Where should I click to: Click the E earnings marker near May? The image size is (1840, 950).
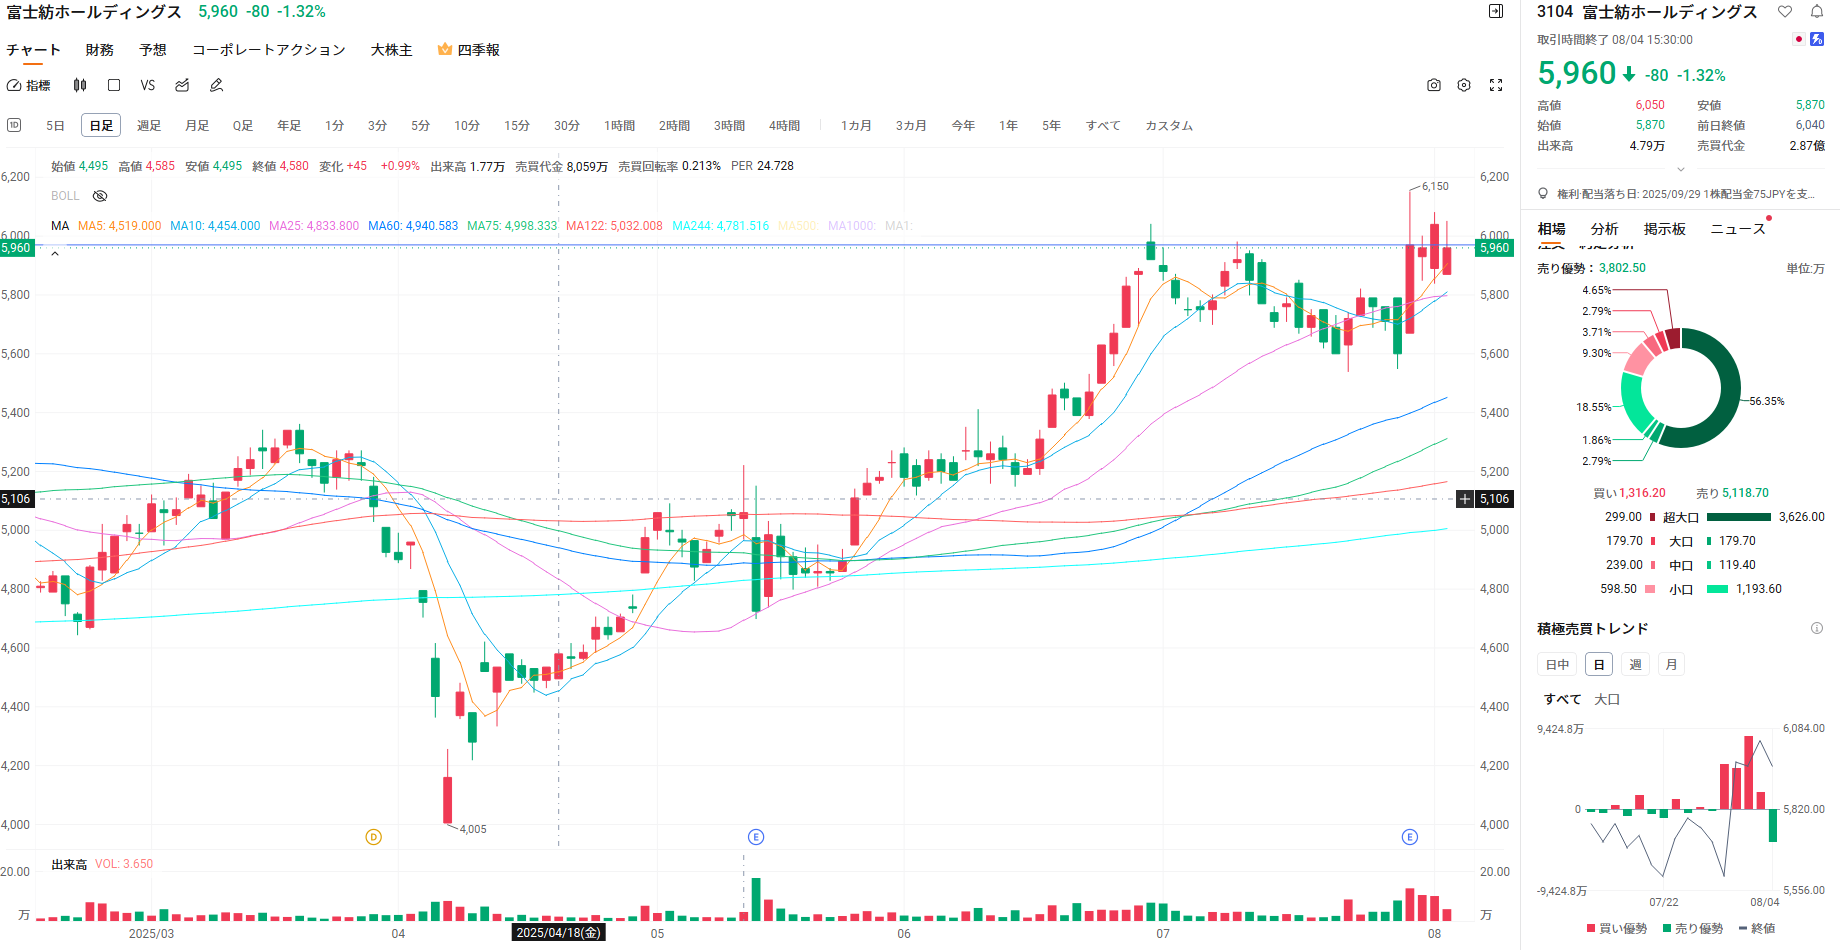pyautogui.click(x=756, y=837)
